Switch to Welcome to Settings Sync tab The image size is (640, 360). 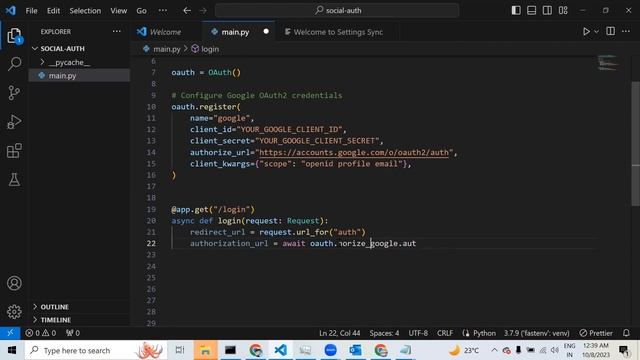[338, 32]
